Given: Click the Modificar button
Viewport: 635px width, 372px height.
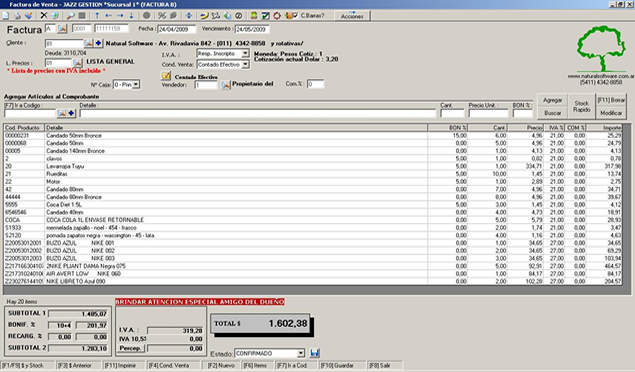Looking at the screenshot, I should tap(611, 113).
